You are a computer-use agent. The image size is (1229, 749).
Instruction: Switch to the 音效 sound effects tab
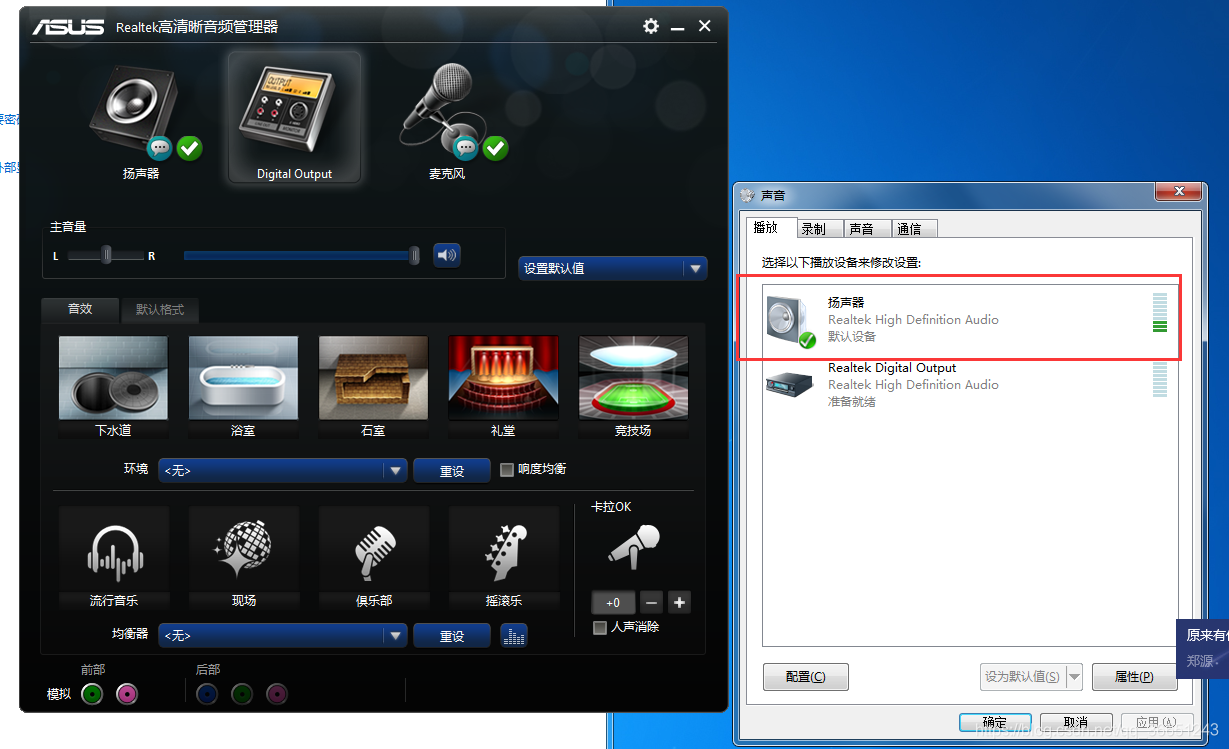coord(80,309)
